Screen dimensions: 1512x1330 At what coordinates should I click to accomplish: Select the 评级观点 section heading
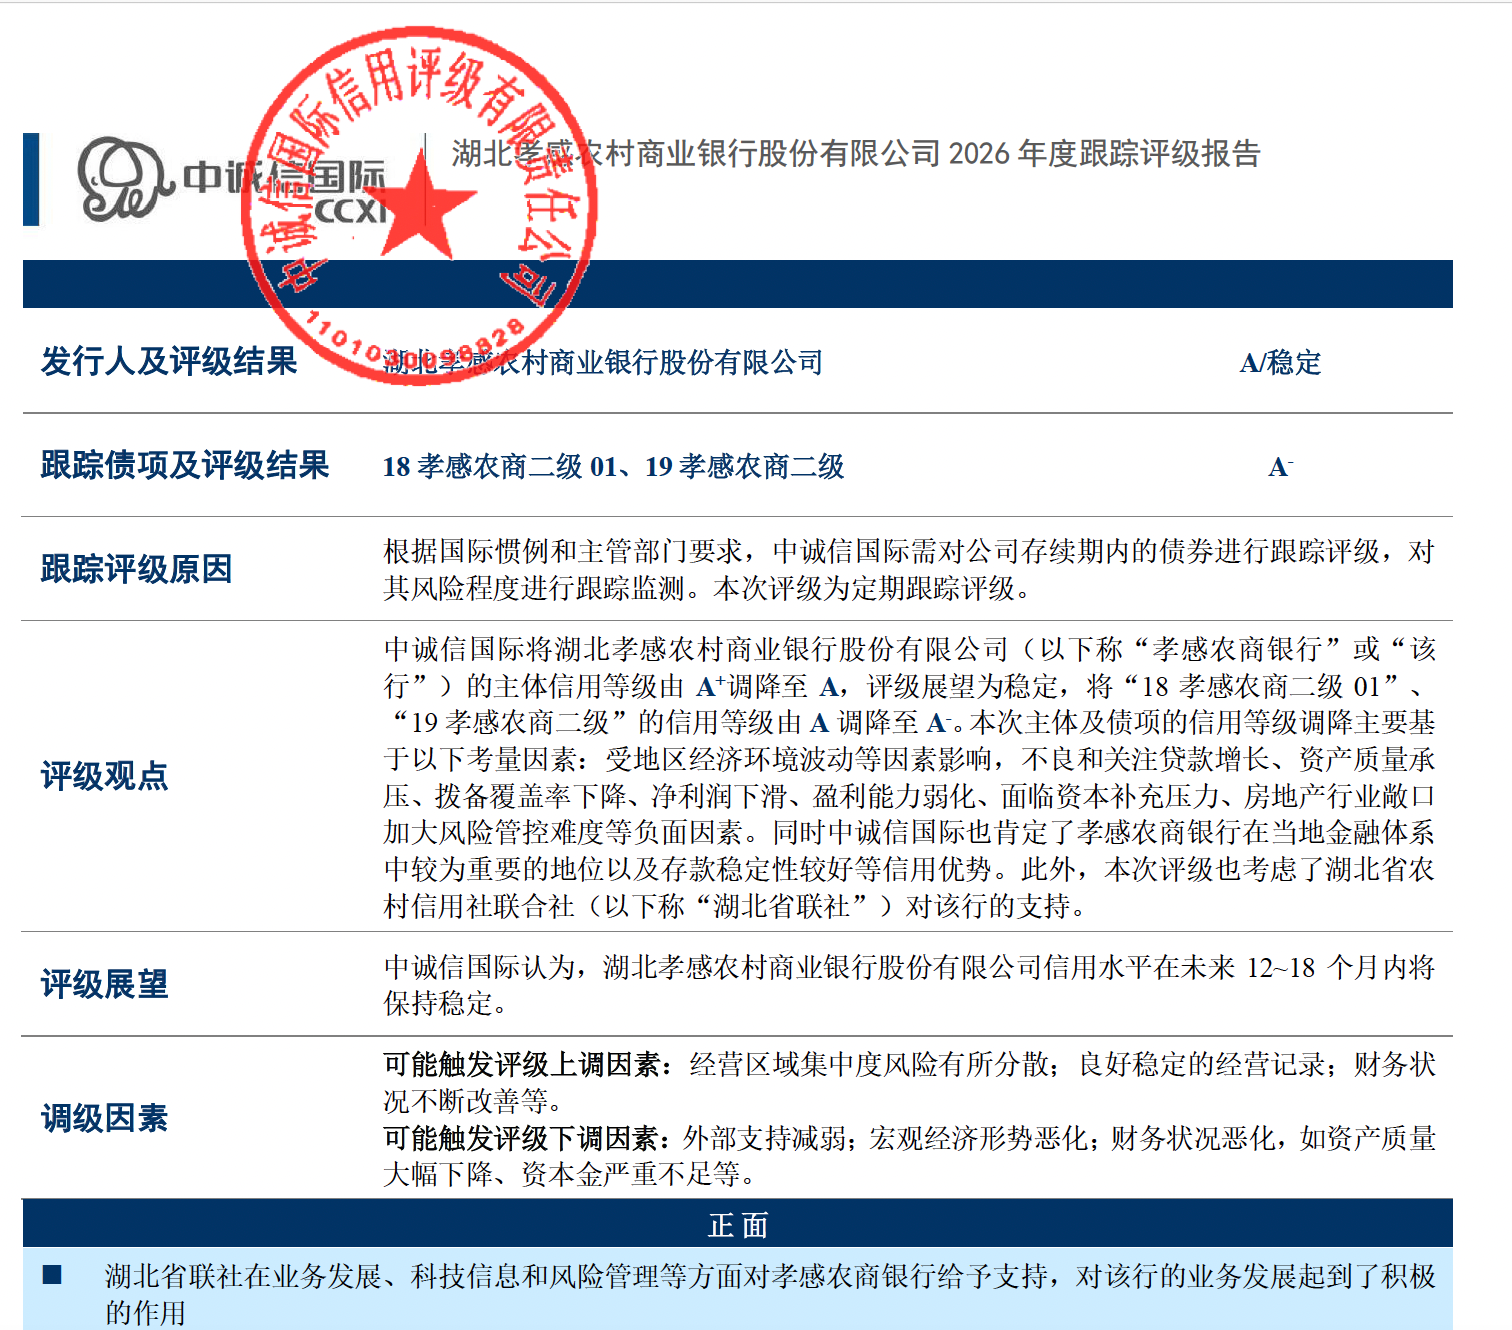[104, 776]
